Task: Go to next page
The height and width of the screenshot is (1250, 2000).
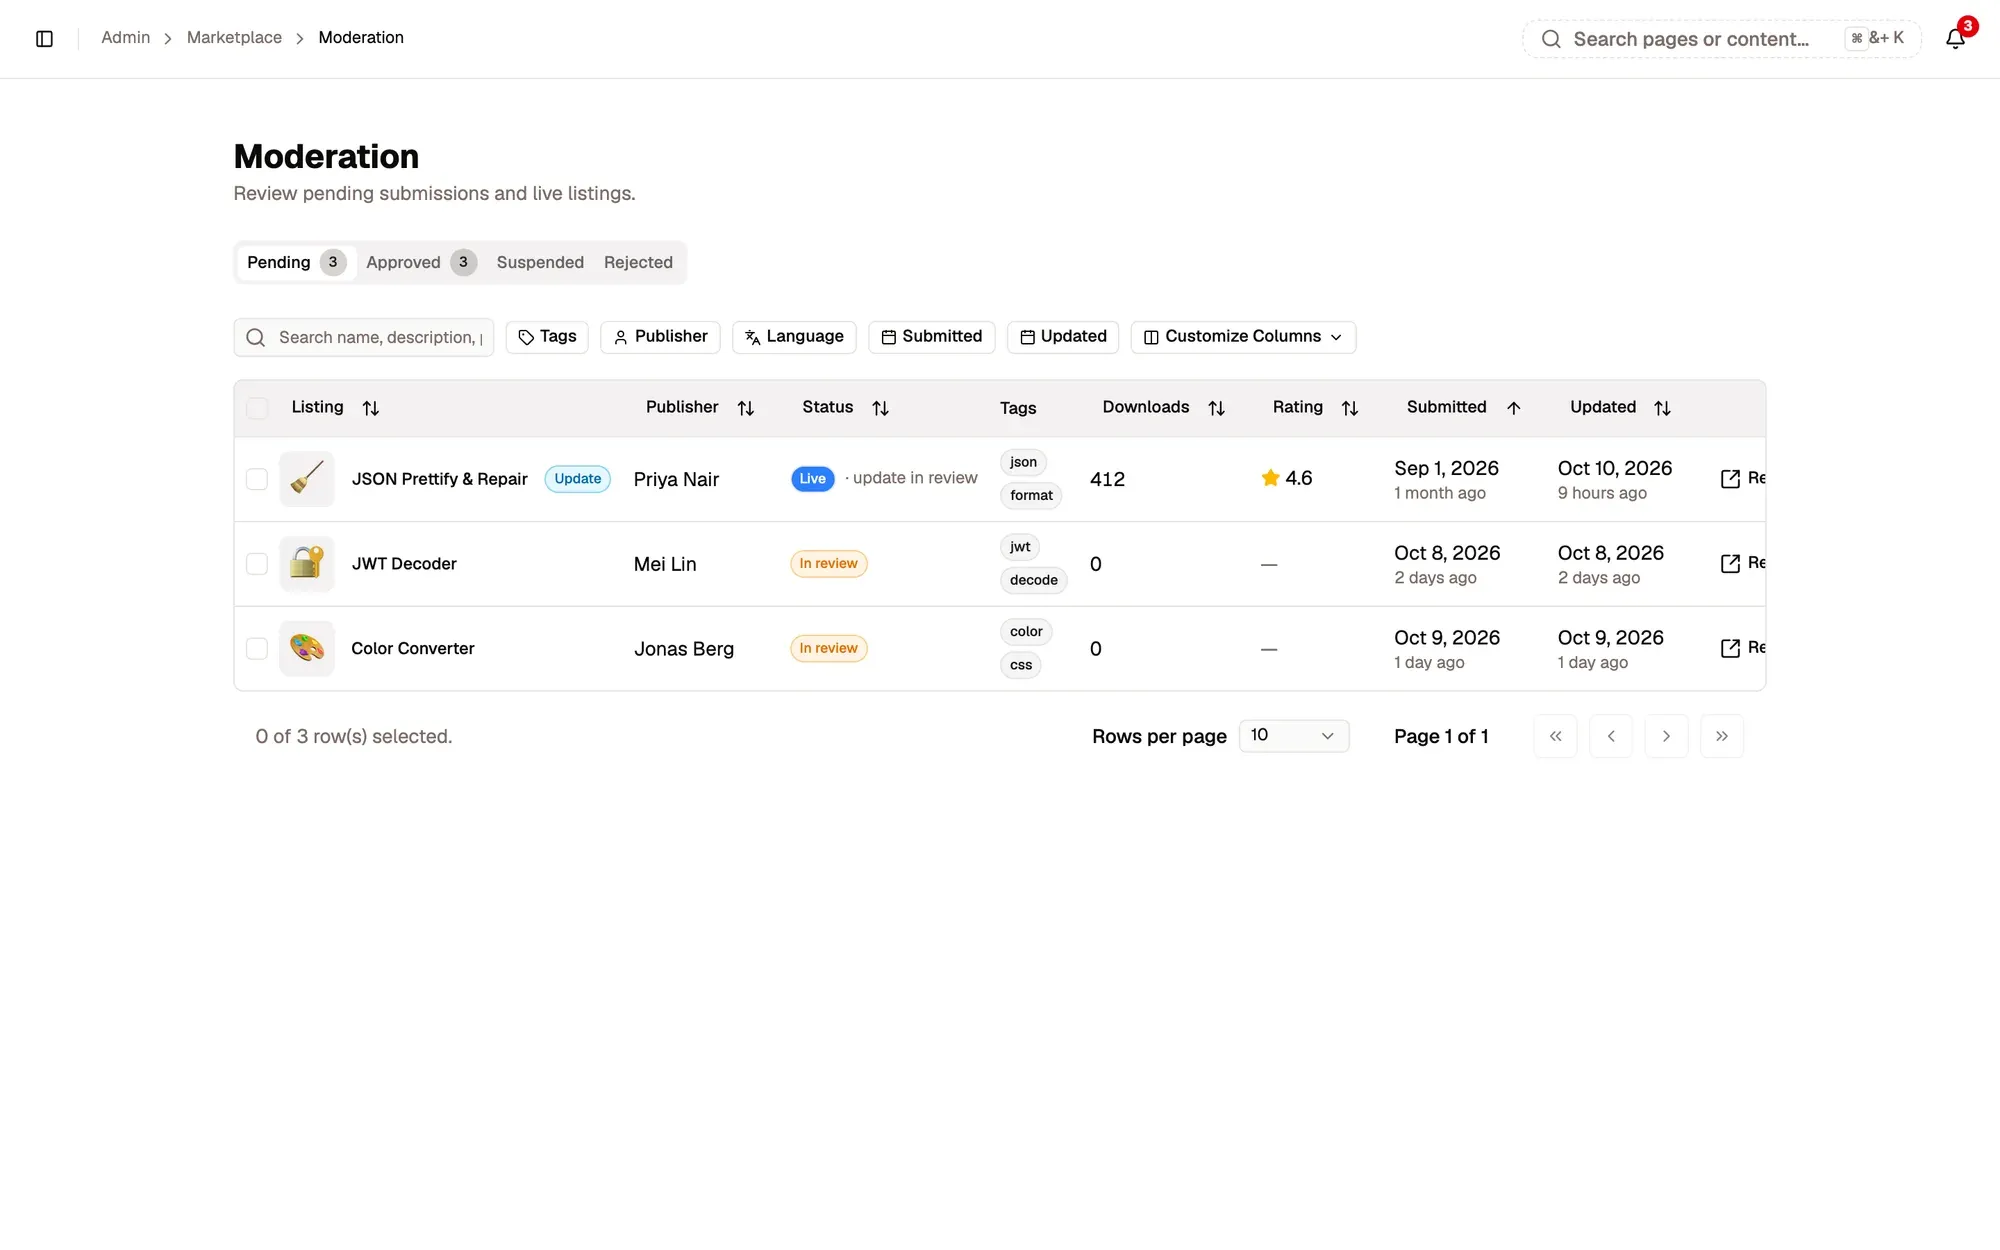Action: (1666, 736)
